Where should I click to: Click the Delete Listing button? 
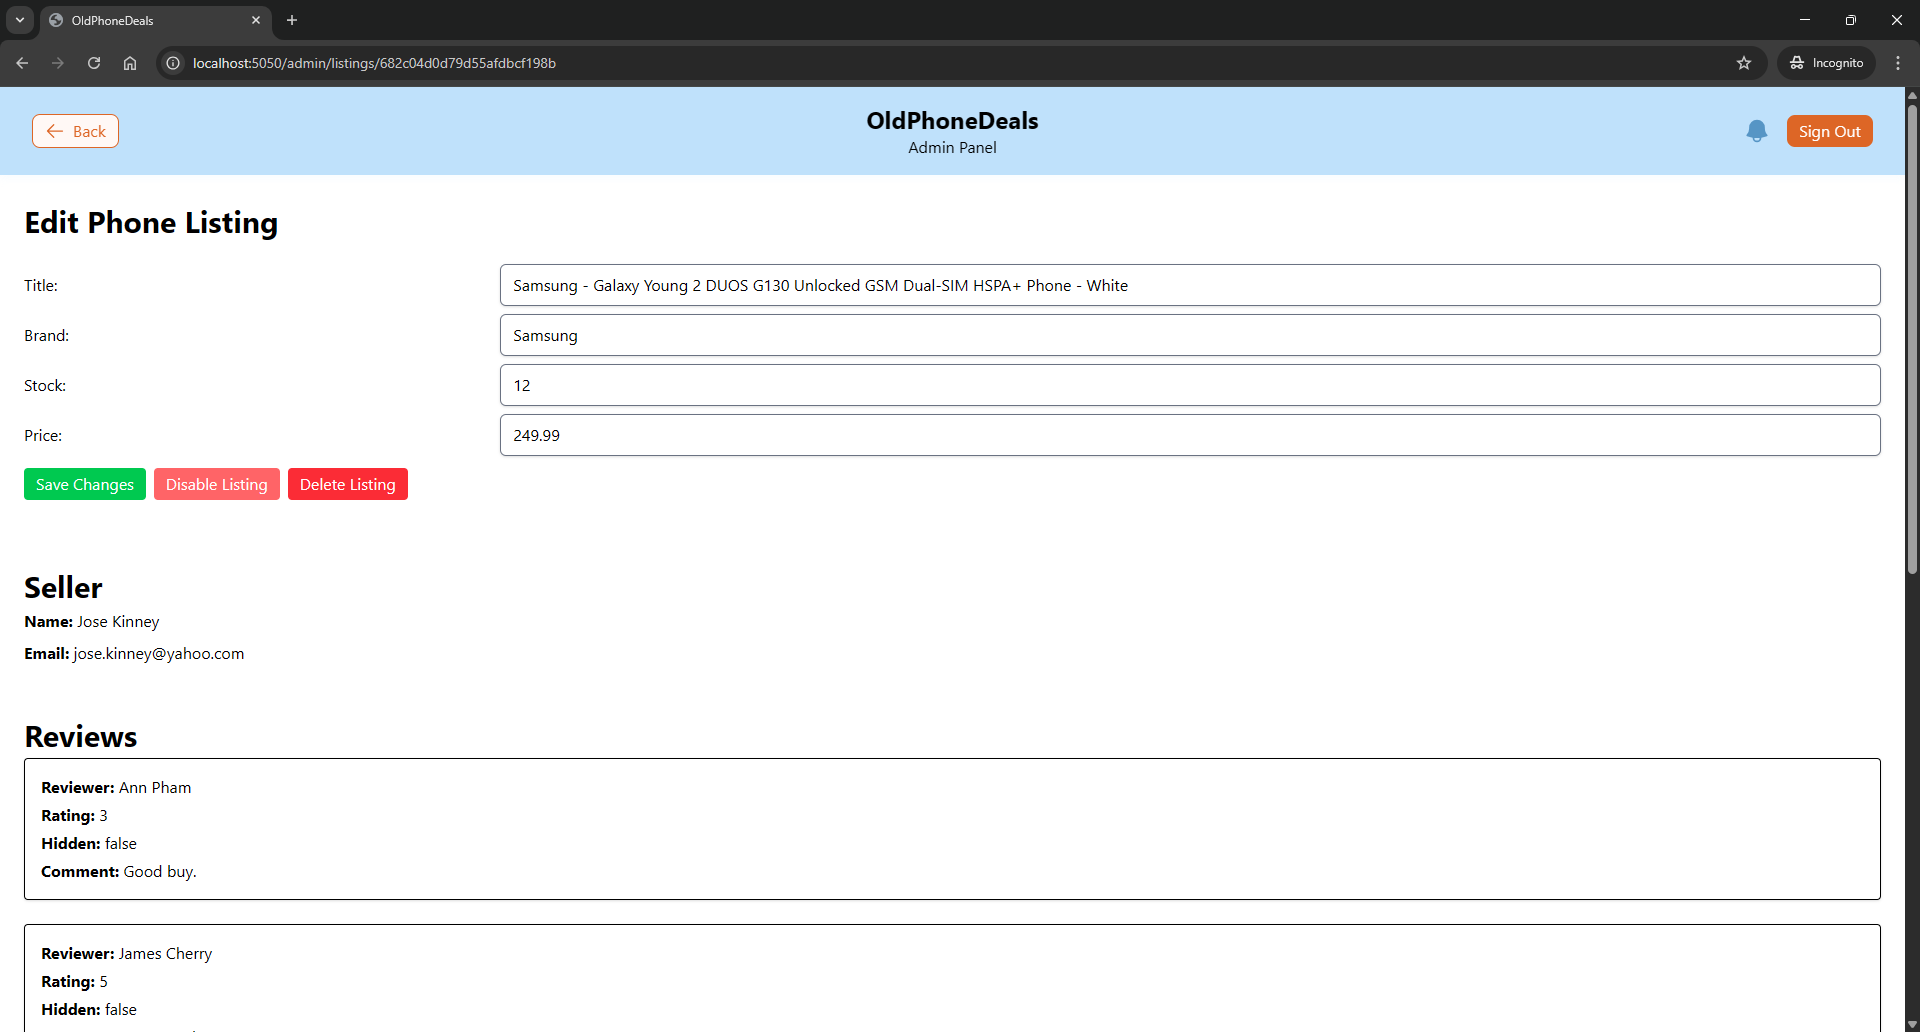click(x=347, y=484)
